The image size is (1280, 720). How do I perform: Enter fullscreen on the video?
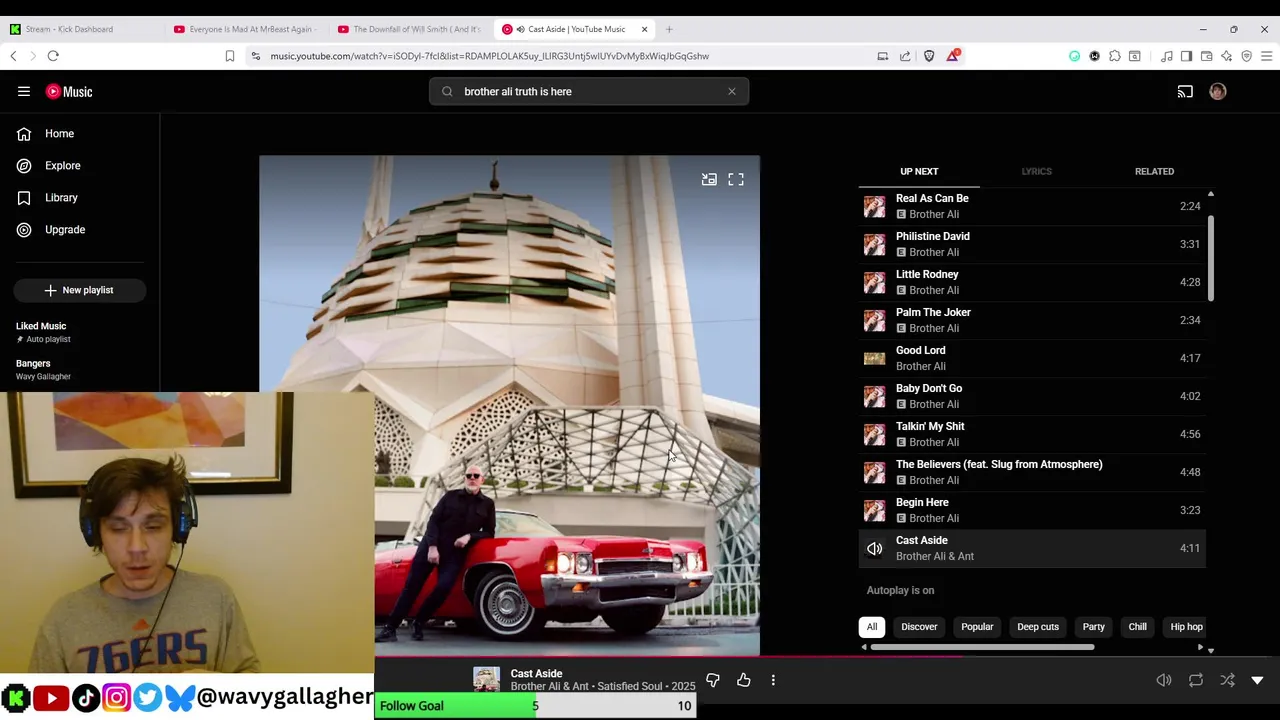[736, 179]
